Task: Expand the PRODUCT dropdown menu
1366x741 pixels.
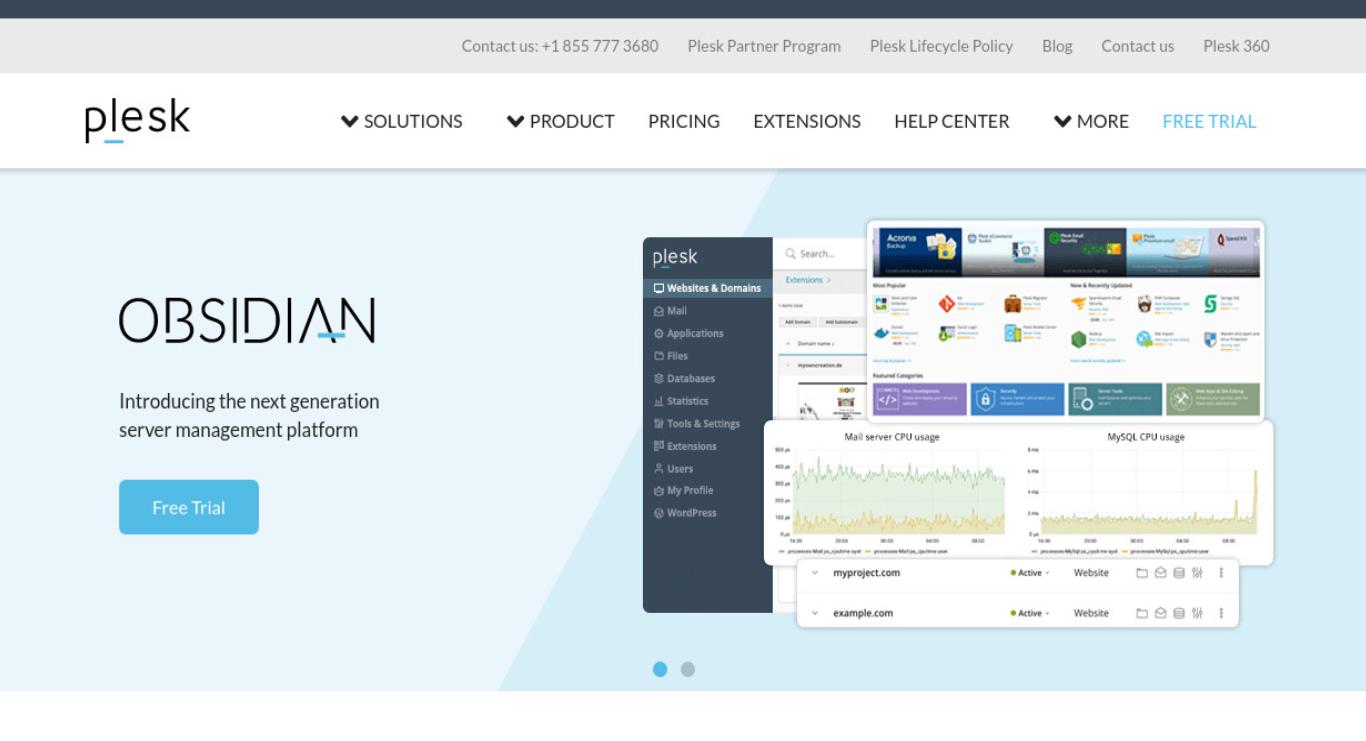Action: (560, 121)
